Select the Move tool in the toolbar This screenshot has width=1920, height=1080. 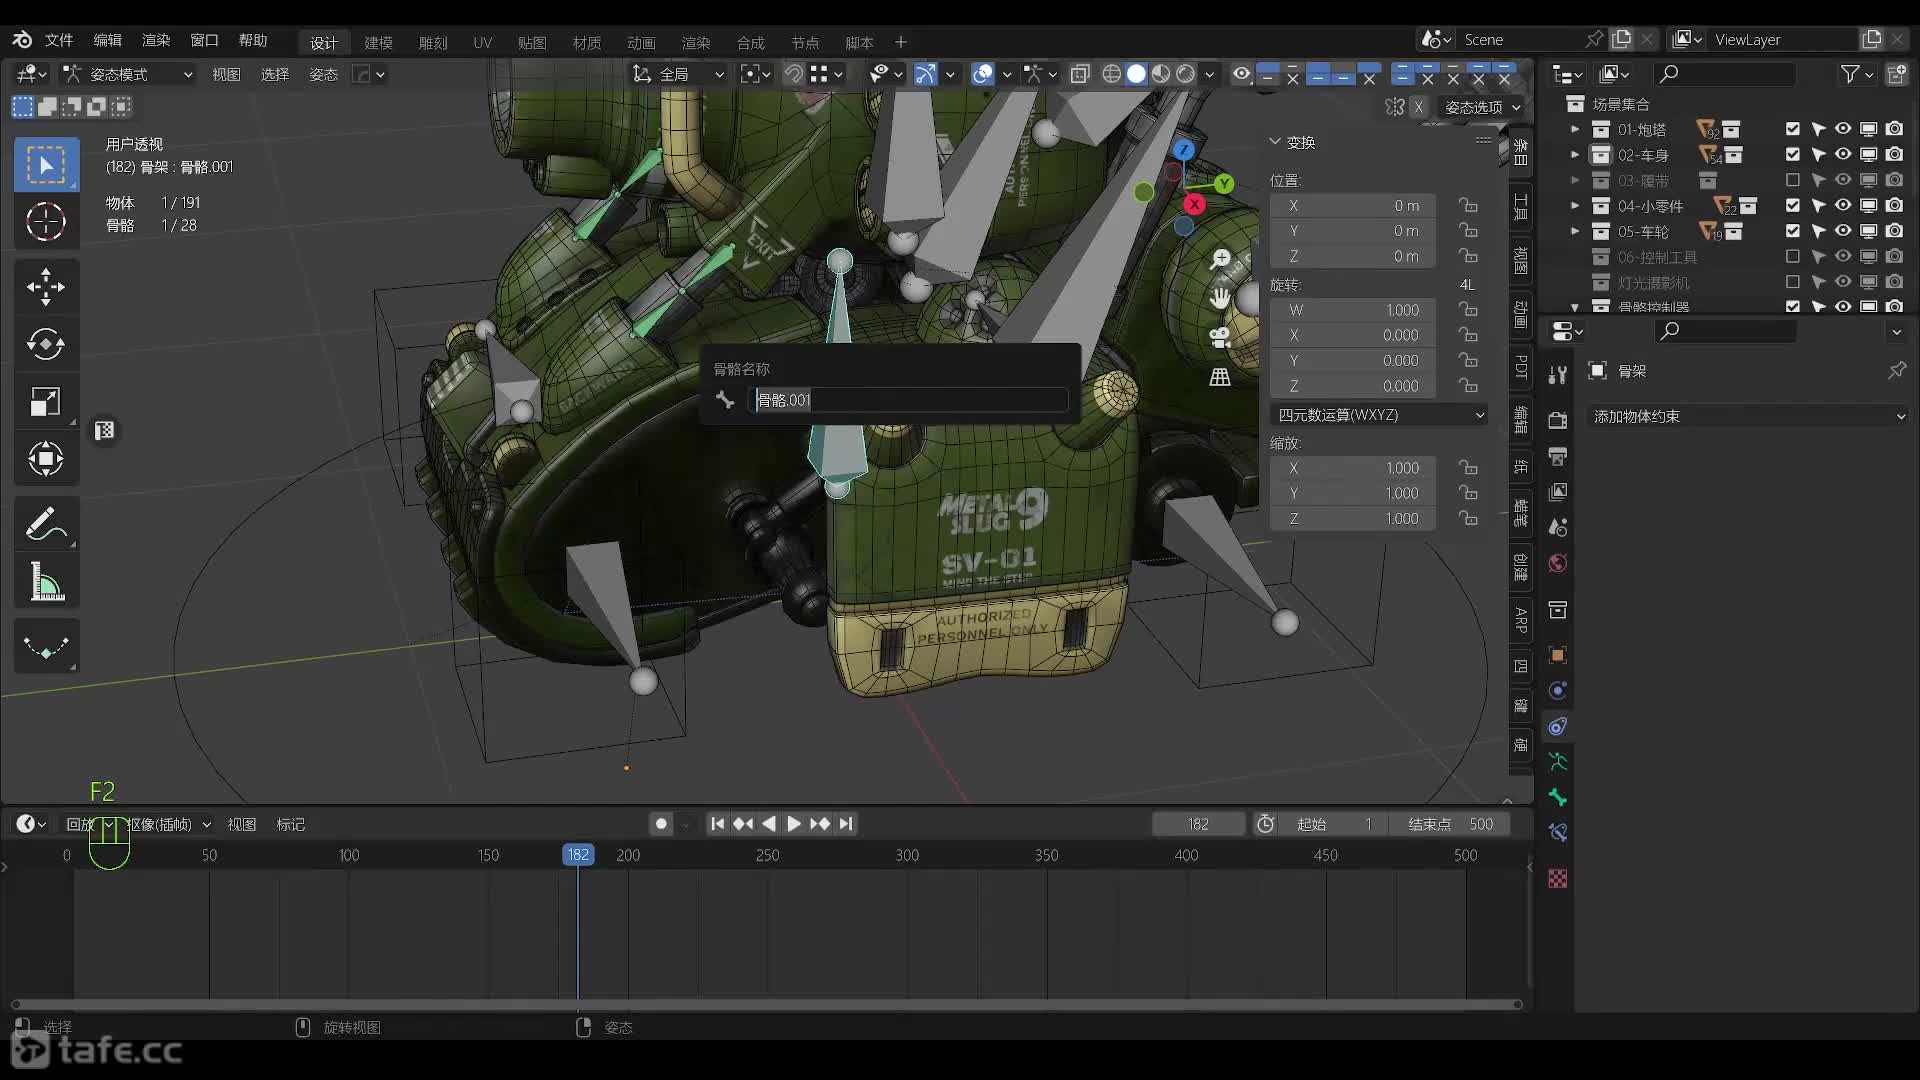[x=45, y=287]
